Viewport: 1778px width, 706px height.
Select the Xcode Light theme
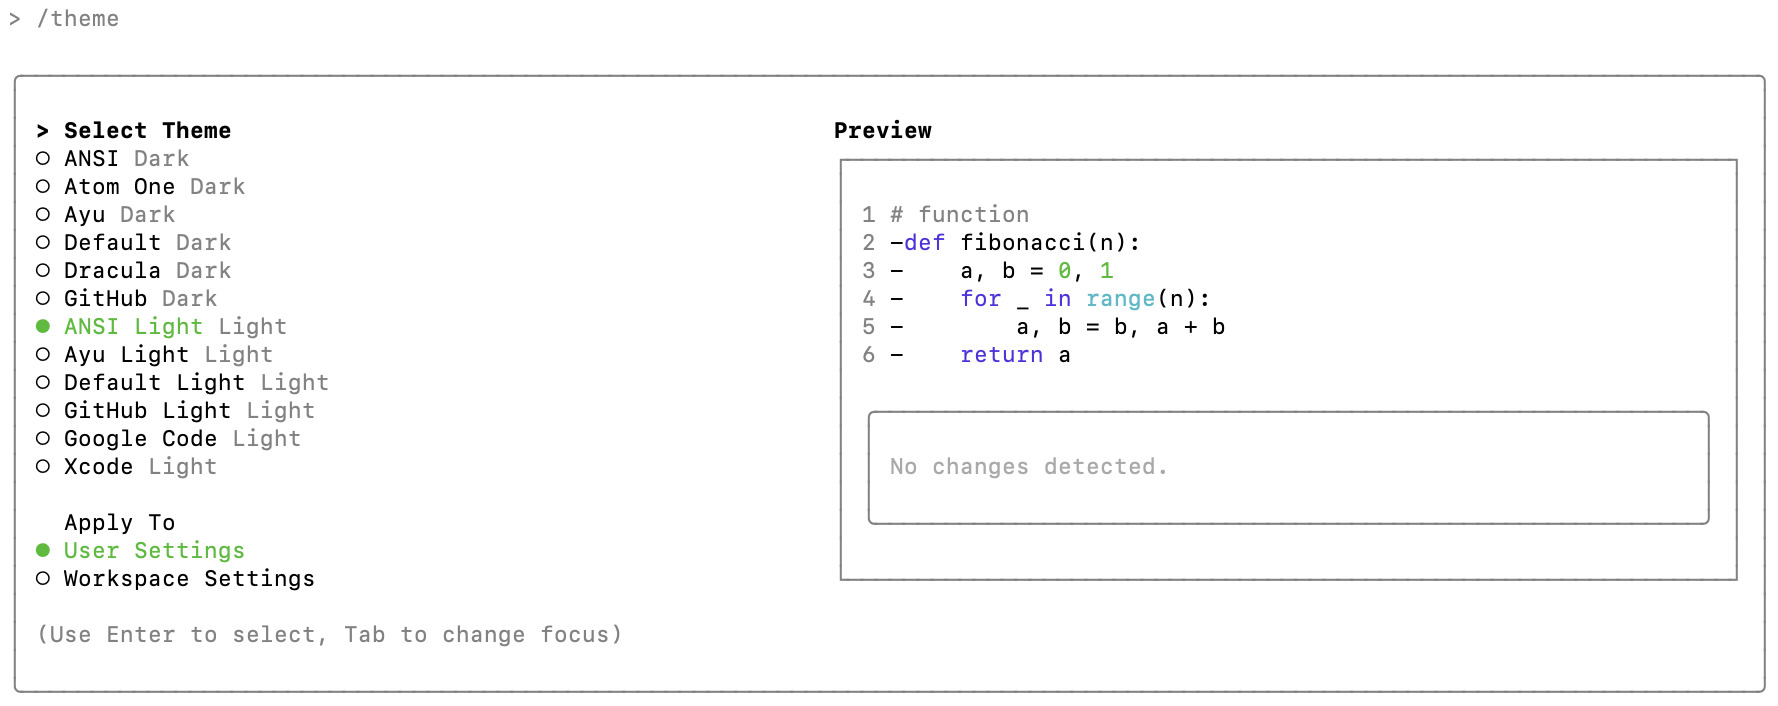pyautogui.click(x=139, y=467)
